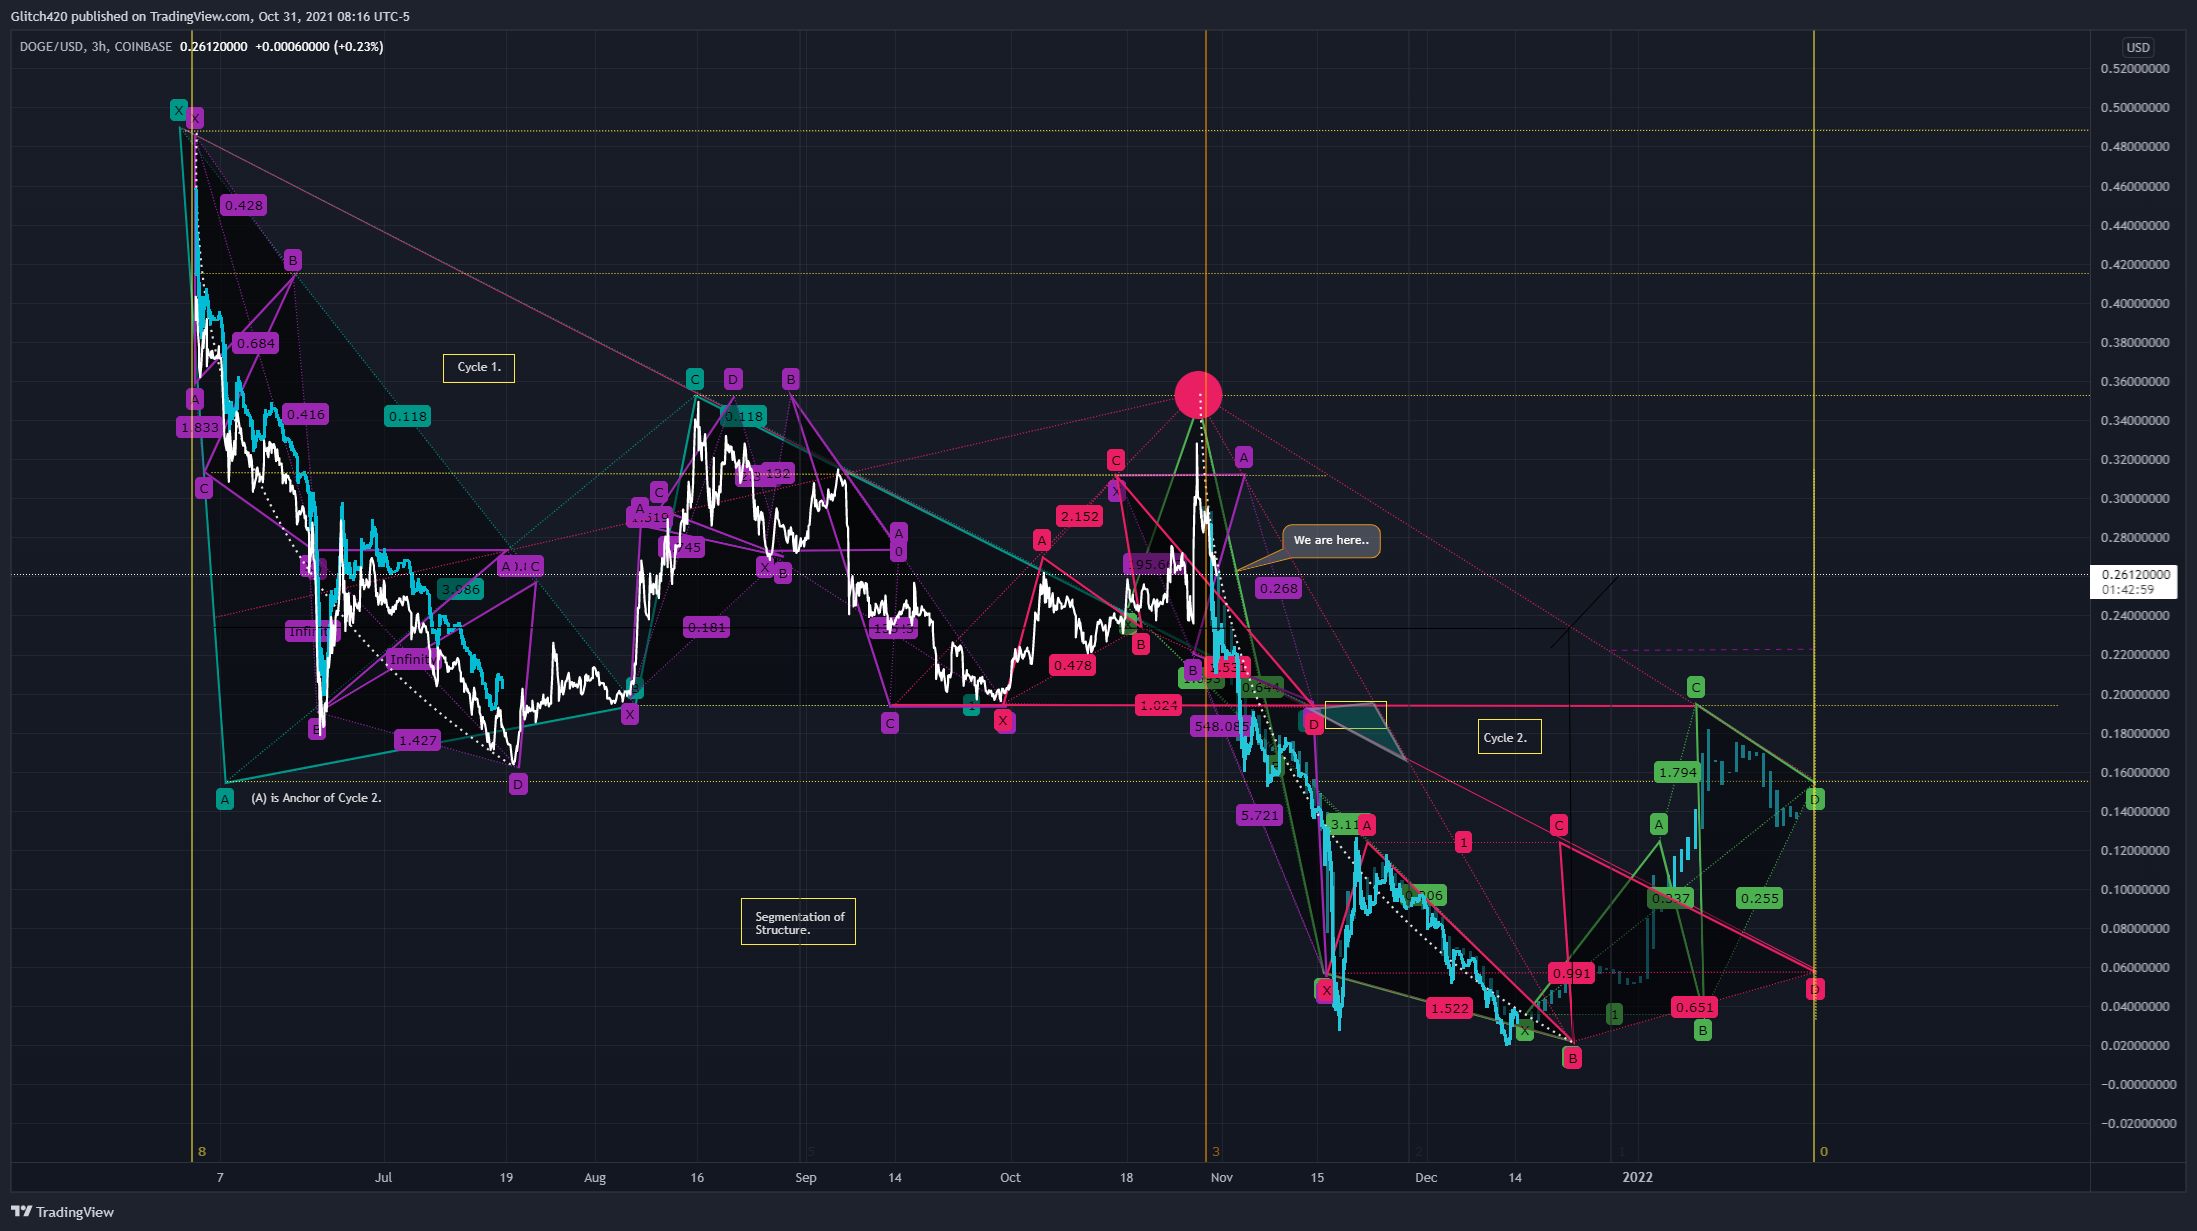The width and height of the screenshot is (2197, 1231).
Task: Click the Jul label on time axis
Action: click(x=383, y=1177)
